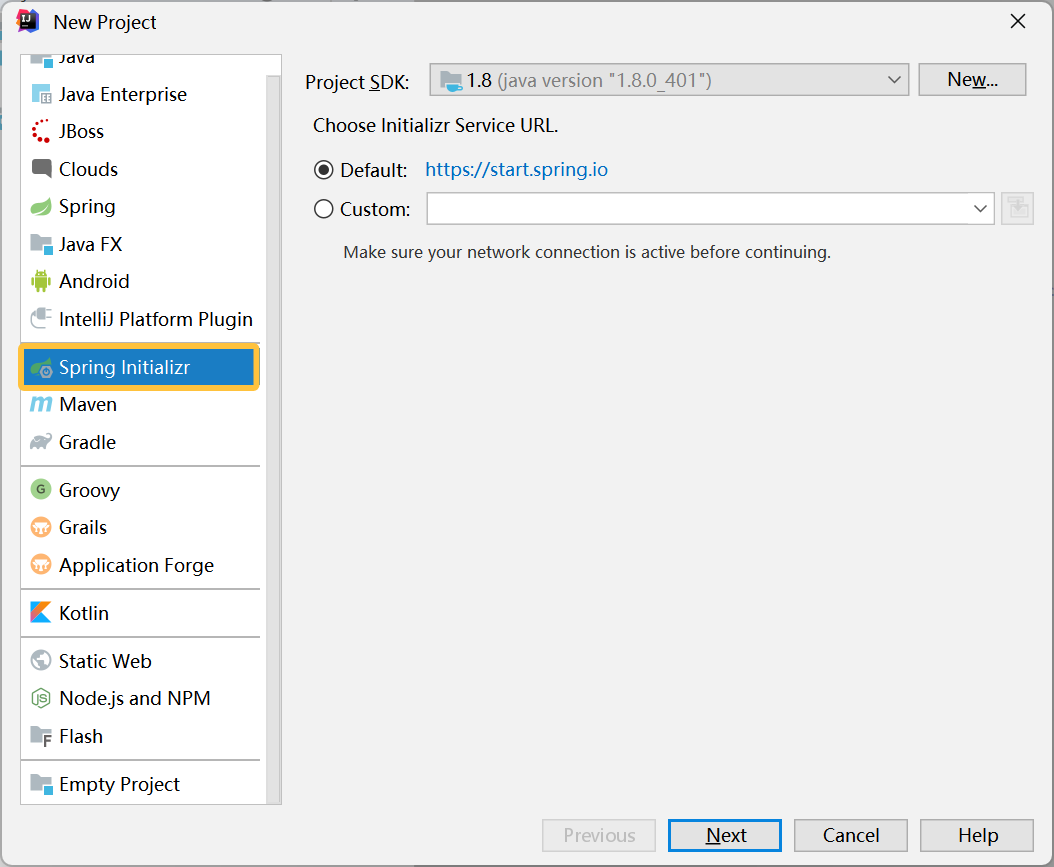Click the Clouds speech bubble icon

[x=41, y=168]
